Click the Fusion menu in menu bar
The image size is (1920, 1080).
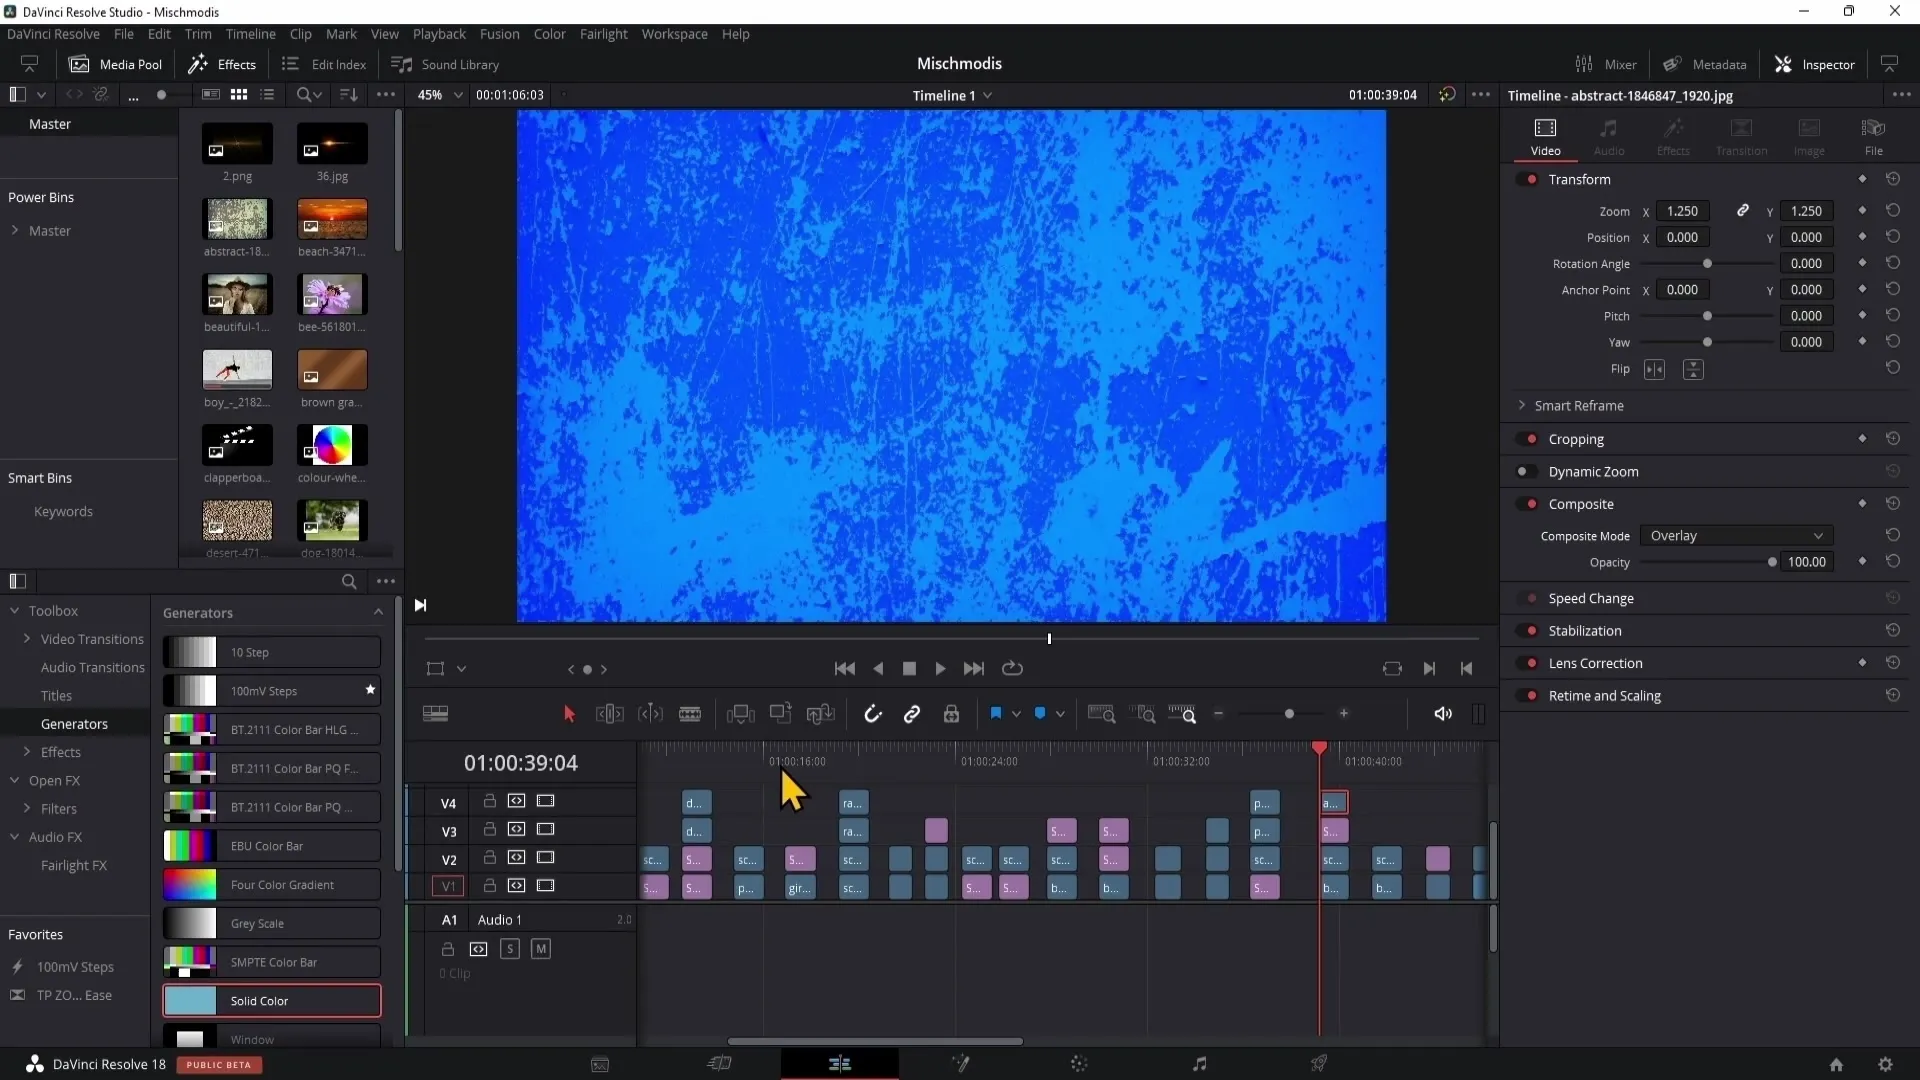click(500, 33)
